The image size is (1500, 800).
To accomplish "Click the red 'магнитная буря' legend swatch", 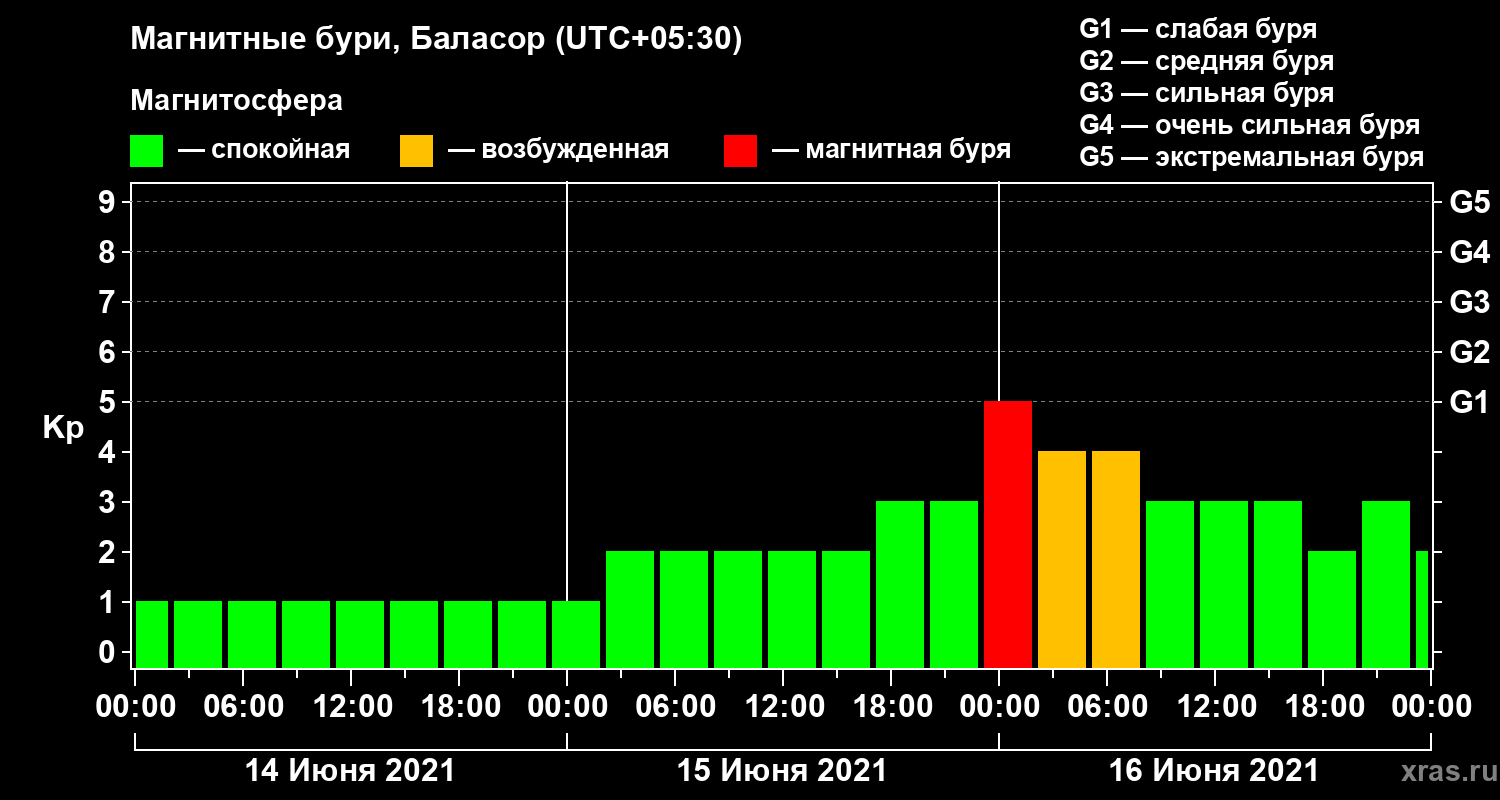I will (741, 151).
